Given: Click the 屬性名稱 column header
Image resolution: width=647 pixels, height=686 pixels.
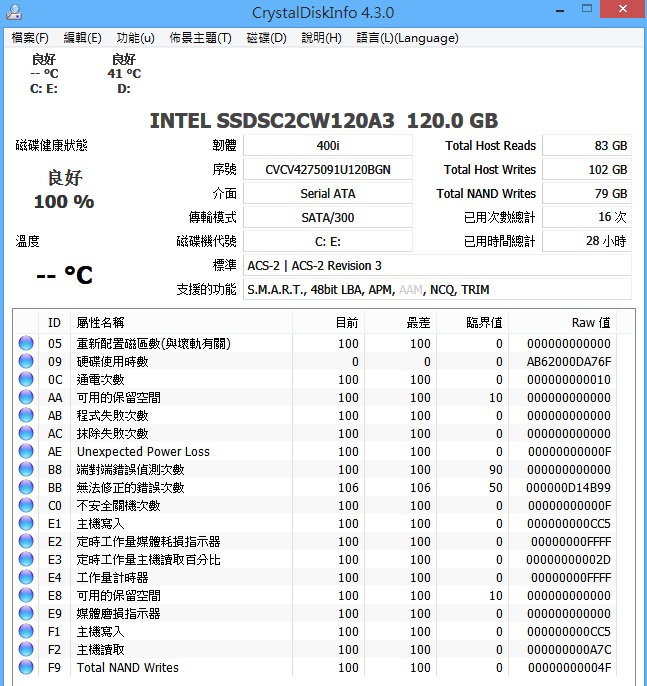Looking at the screenshot, I should tap(182, 322).
